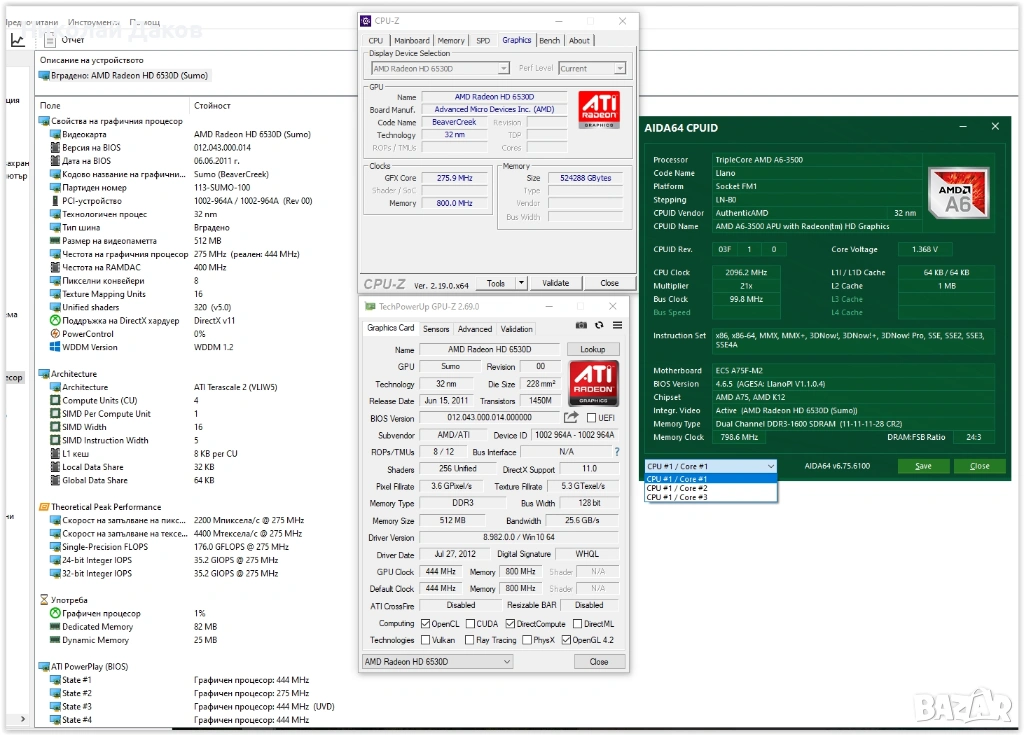This screenshot has height=735, width=1024.
Task: Click the GPU-Z refresh icon
Action: 599,325
